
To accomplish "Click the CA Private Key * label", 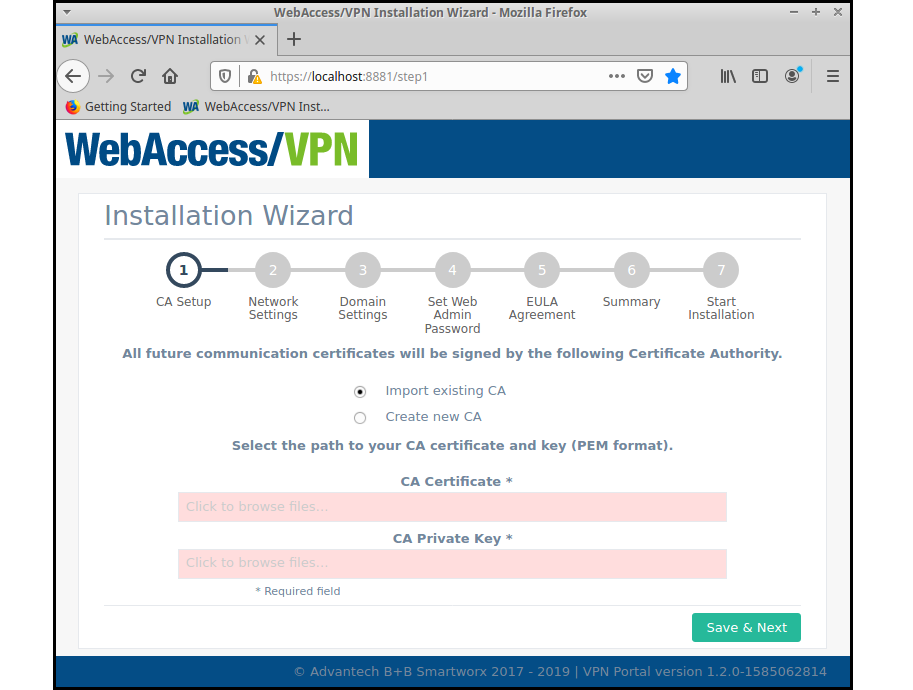I will pos(452,539).
